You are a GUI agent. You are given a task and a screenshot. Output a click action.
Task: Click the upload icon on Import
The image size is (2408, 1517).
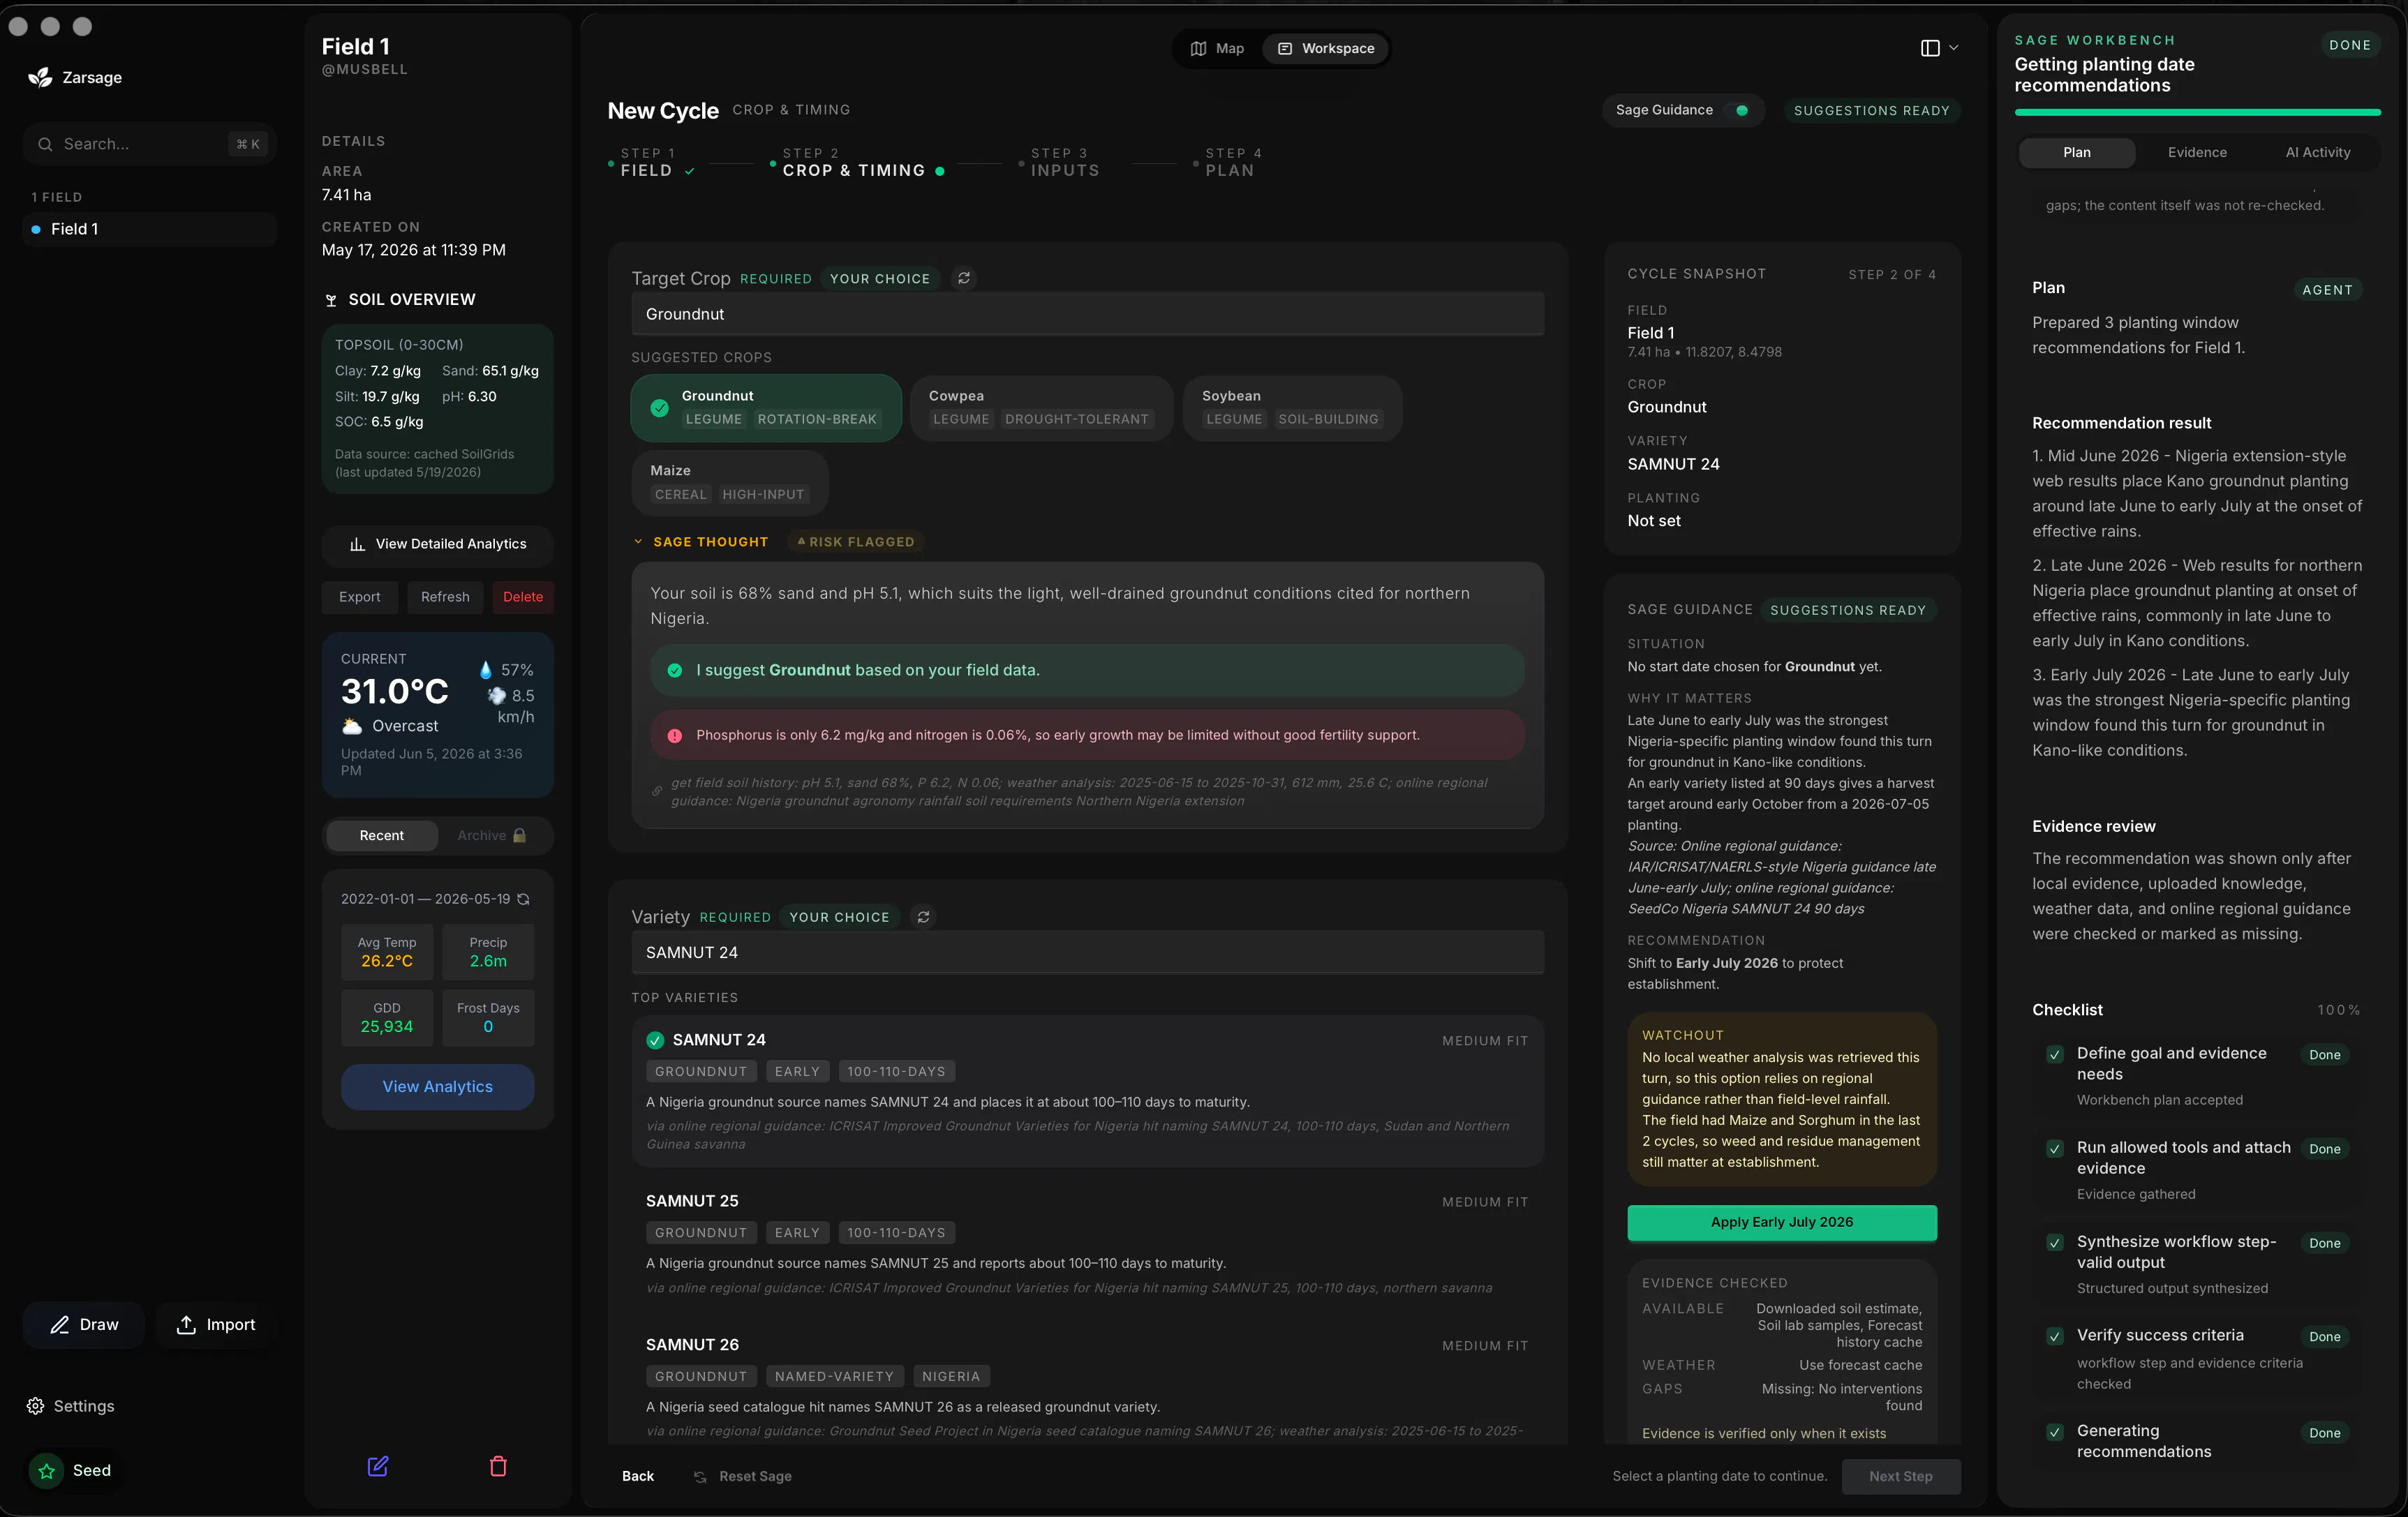[x=186, y=1324]
